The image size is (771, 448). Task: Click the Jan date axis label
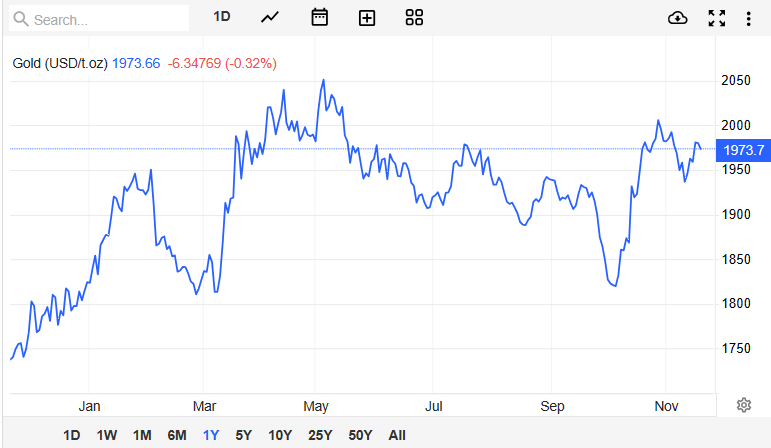pos(89,406)
